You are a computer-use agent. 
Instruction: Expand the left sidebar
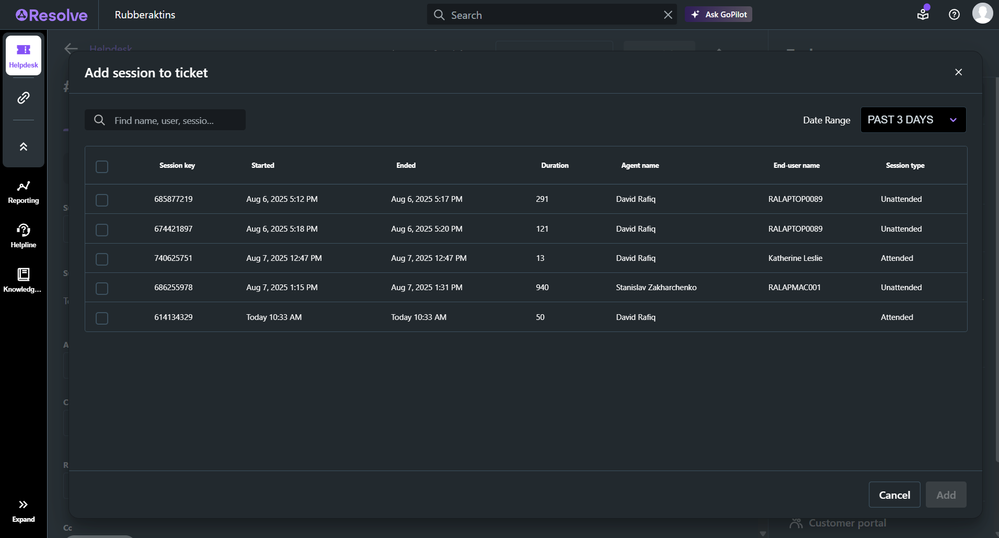[23, 510]
